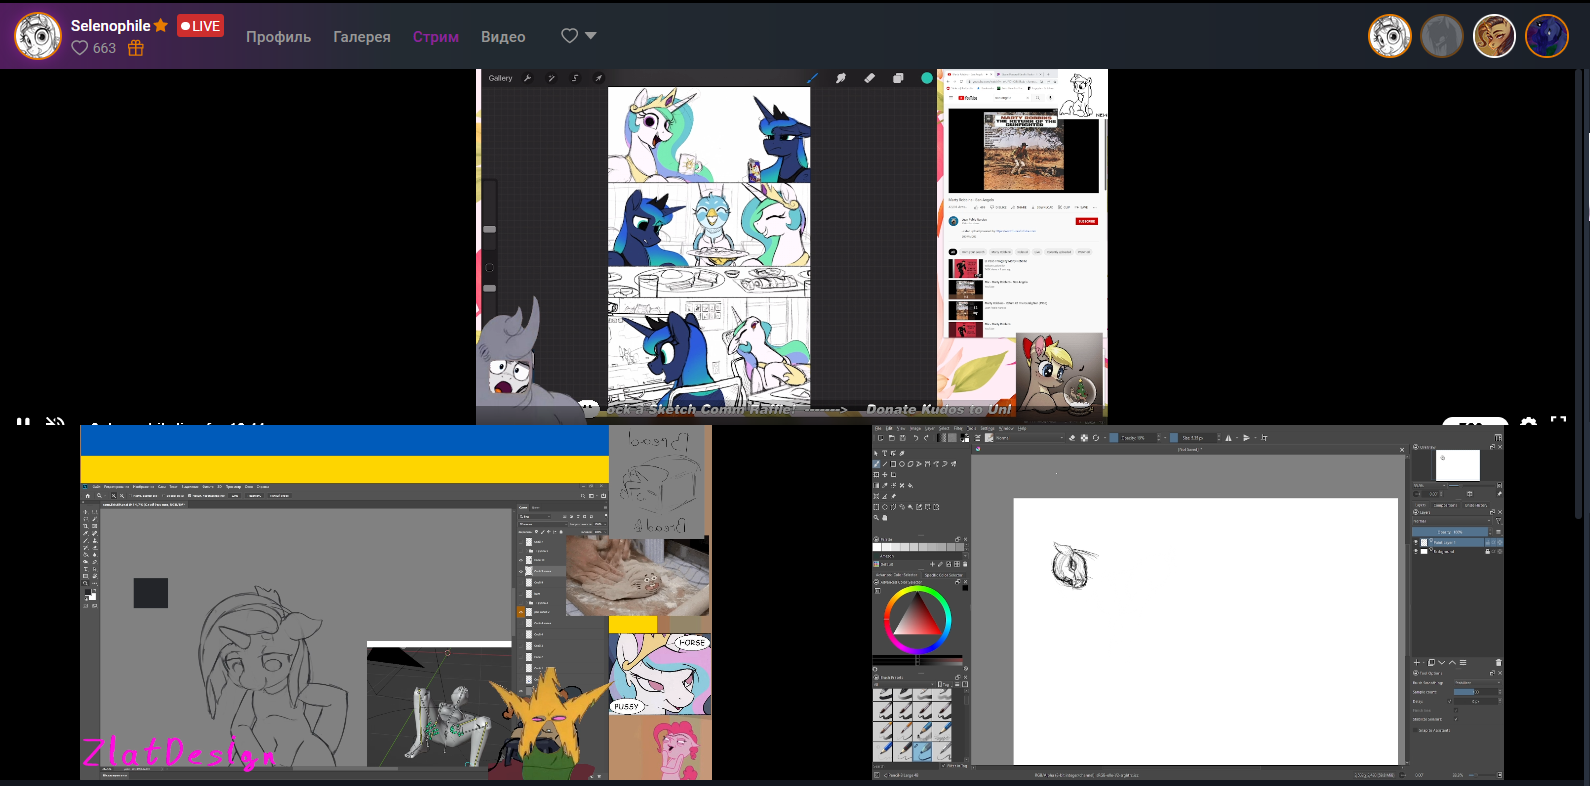Open the Layers icon in Procreate
This screenshot has width=1590, height=786.
click(x=898, y=78)
